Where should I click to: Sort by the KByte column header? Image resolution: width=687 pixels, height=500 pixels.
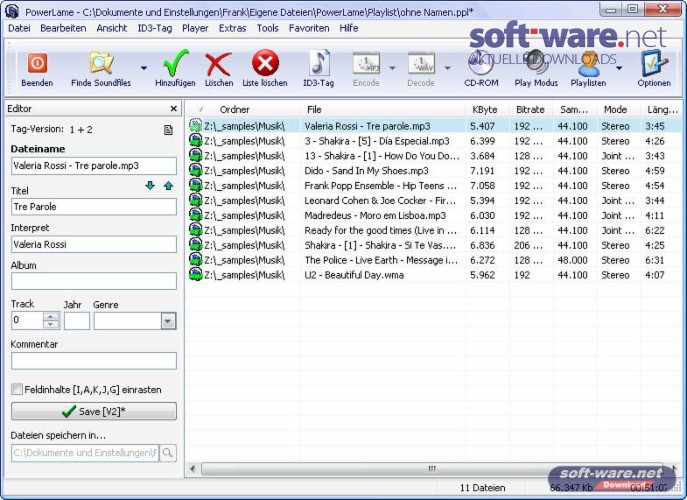(x=485, y=110)
